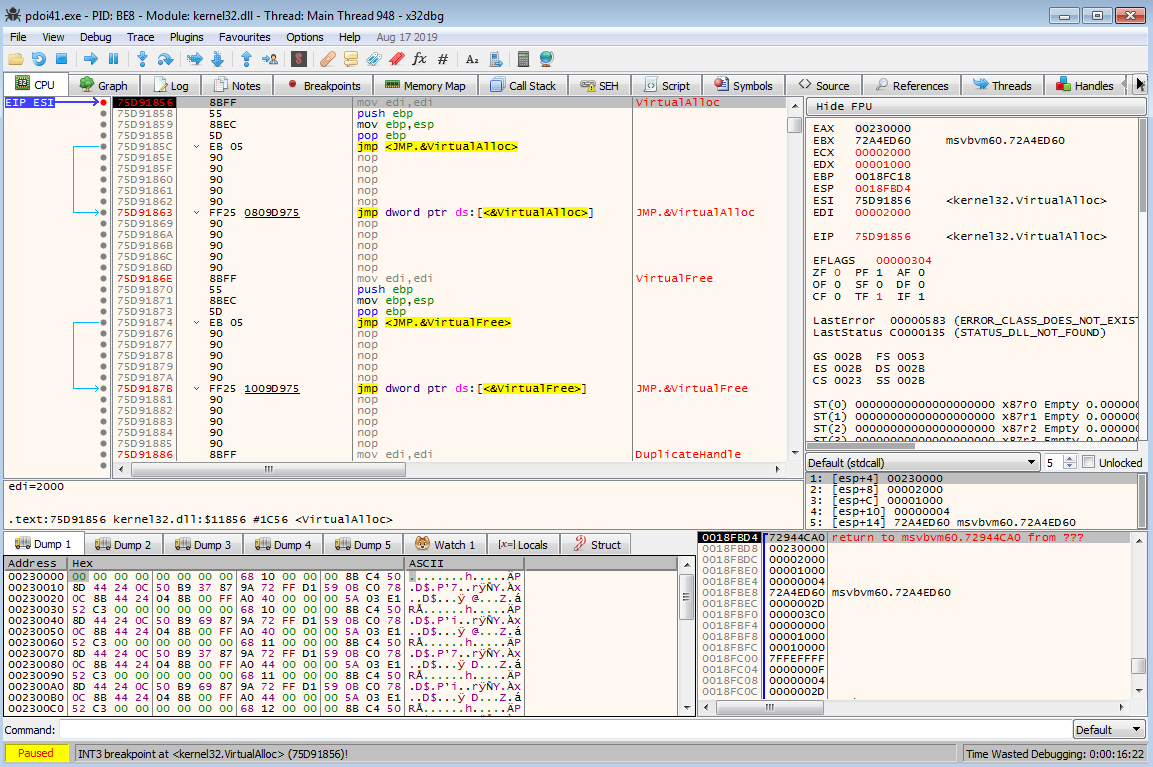Image resolution: width=1153 pixels, height=767 pixels.
Task: Toggle breakpoint dot at address 75D91858
Action: click(104, 114)
